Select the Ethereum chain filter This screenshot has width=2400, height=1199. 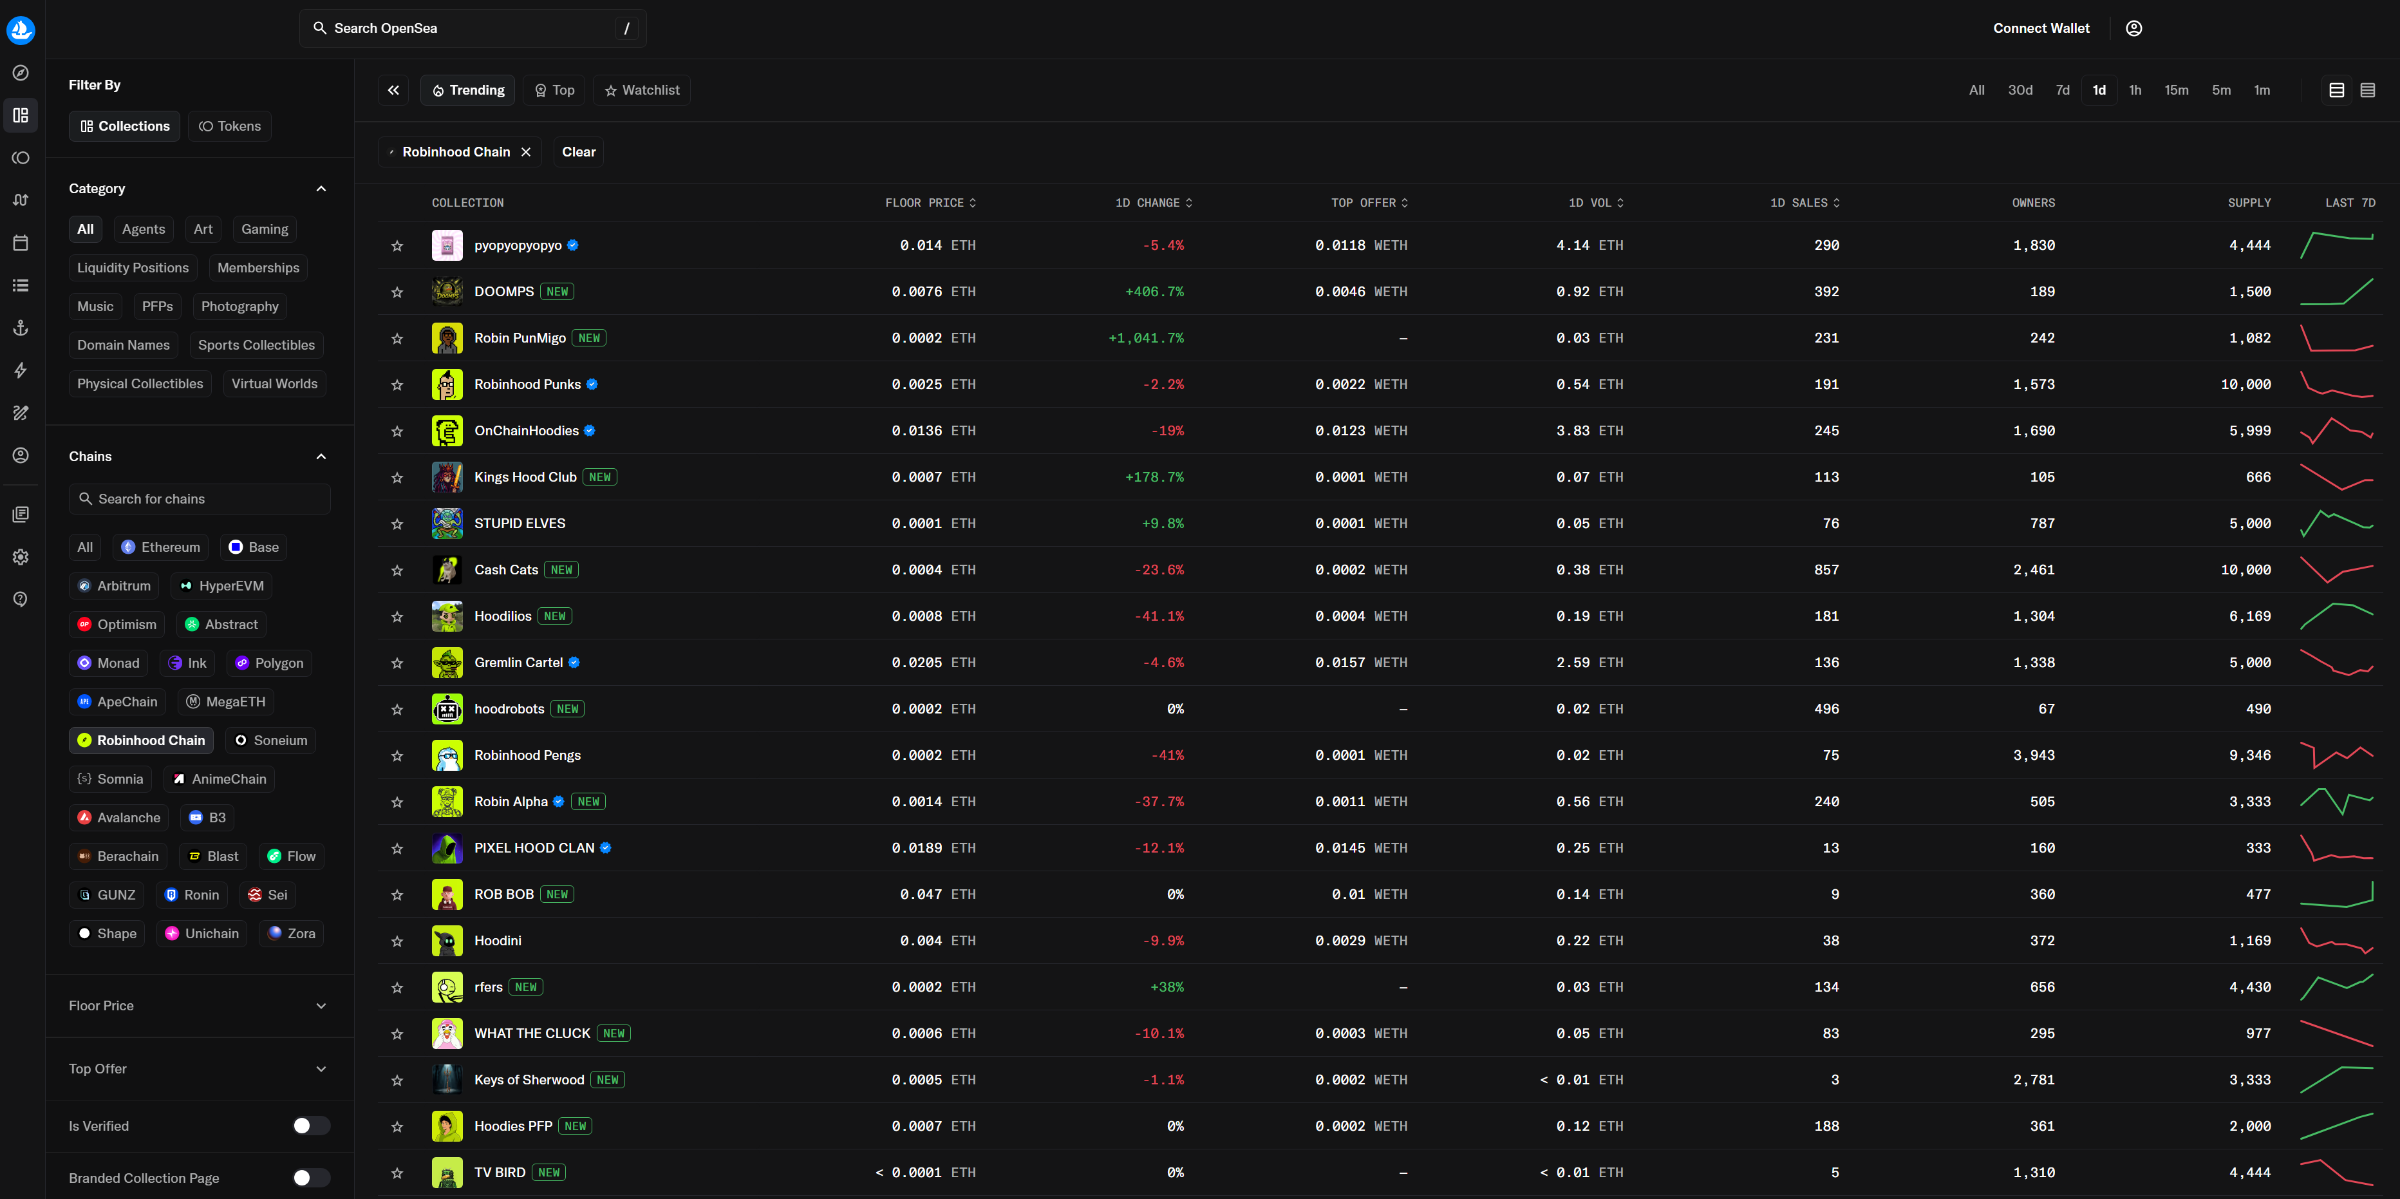click(x=161, y=547)
